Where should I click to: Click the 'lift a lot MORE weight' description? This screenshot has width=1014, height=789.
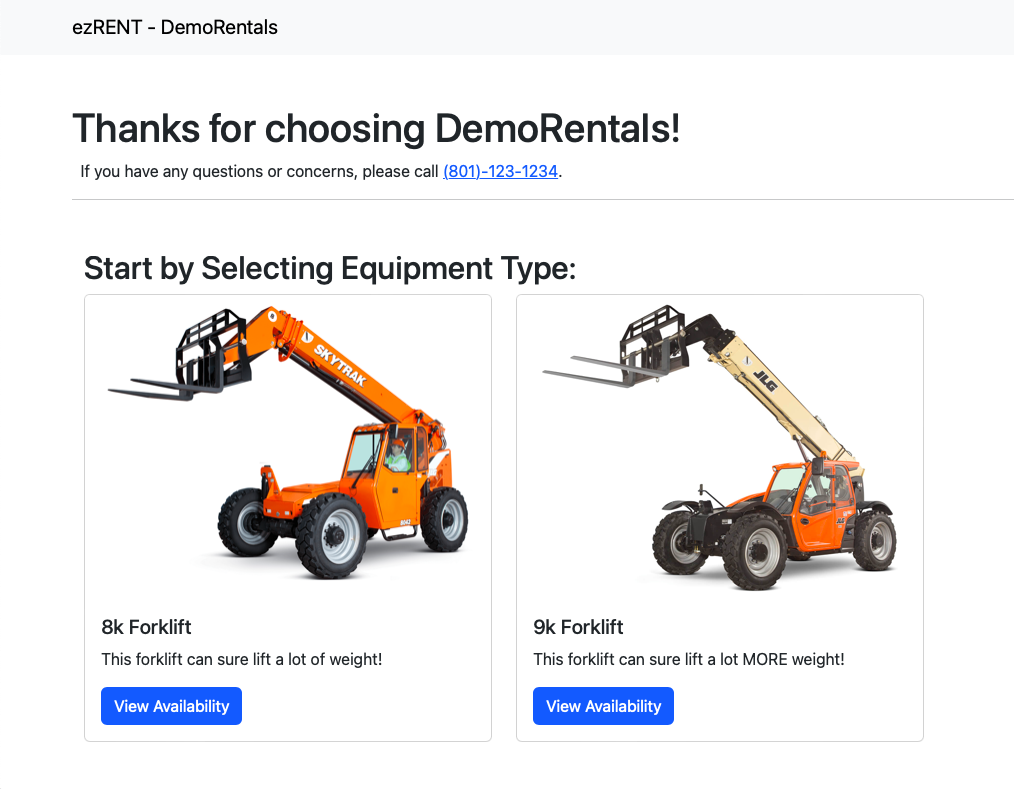[x=689, y=659]
